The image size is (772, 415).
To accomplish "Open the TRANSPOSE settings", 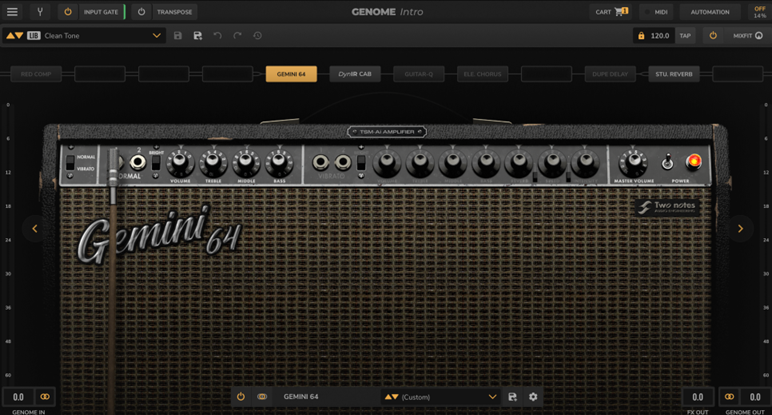I will point(174,12).
